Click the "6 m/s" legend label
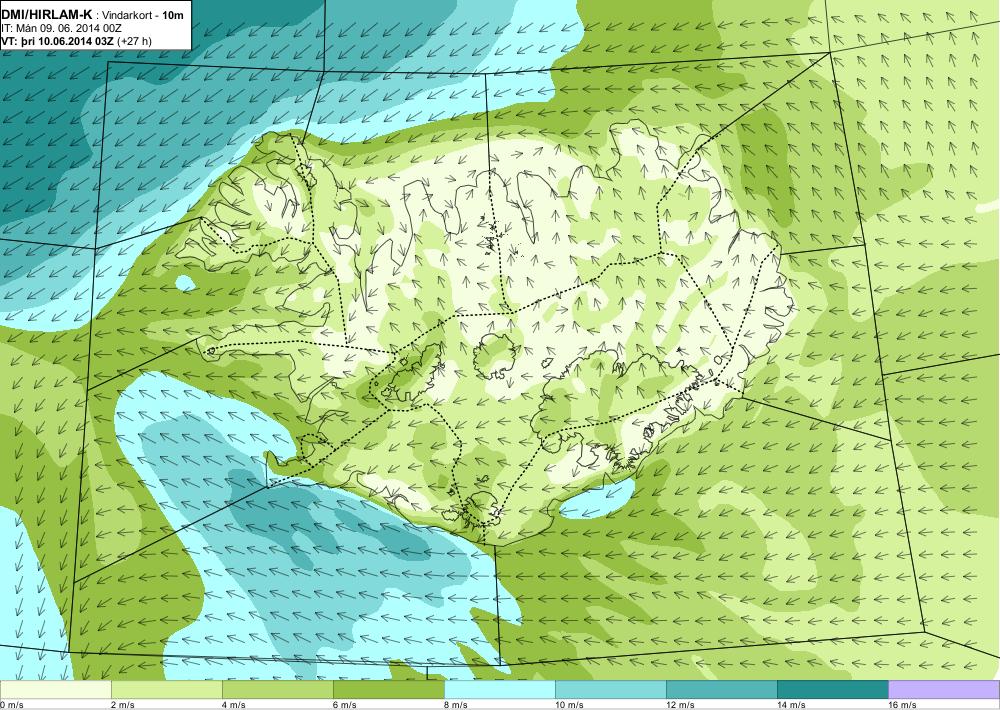 point(345,704)
